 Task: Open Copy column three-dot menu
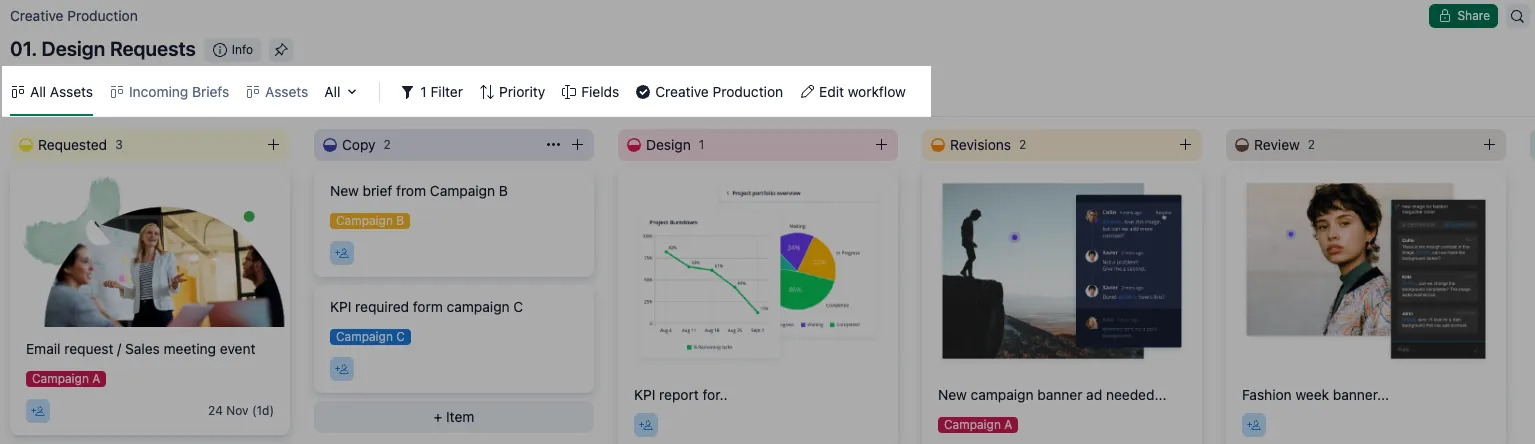(553, 145)
